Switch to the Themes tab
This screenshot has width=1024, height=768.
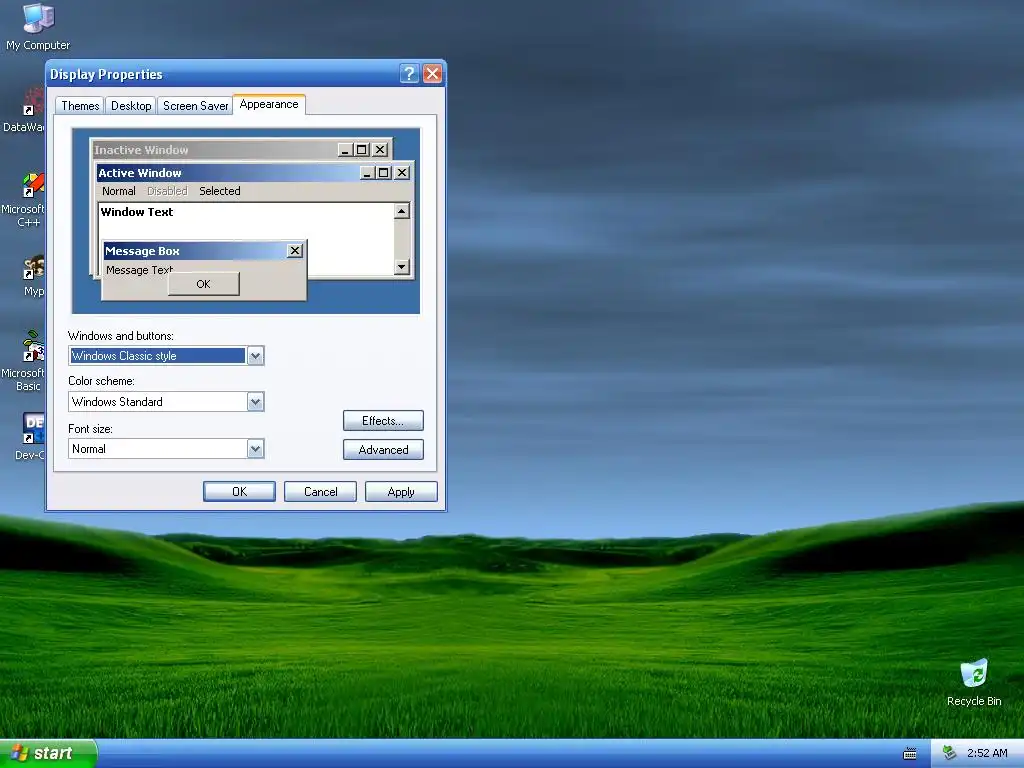pos(80,106)
